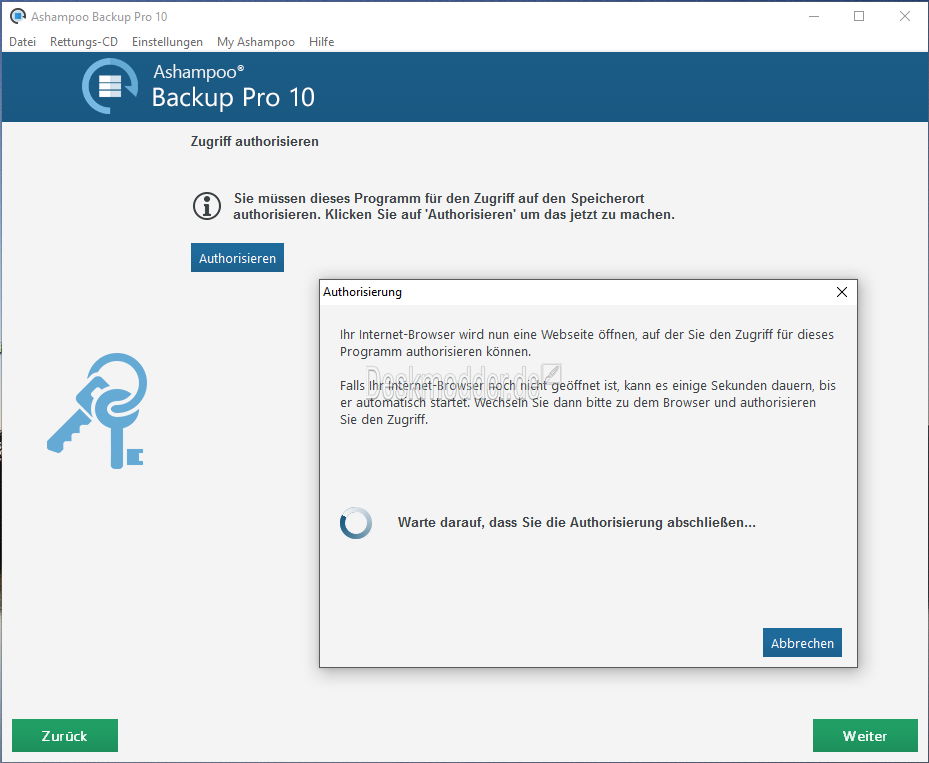The height and width of the screenshot is (763, 929).
Task: Click the Ashampoo Backup Pro logo icon
Action: point(110,86)
